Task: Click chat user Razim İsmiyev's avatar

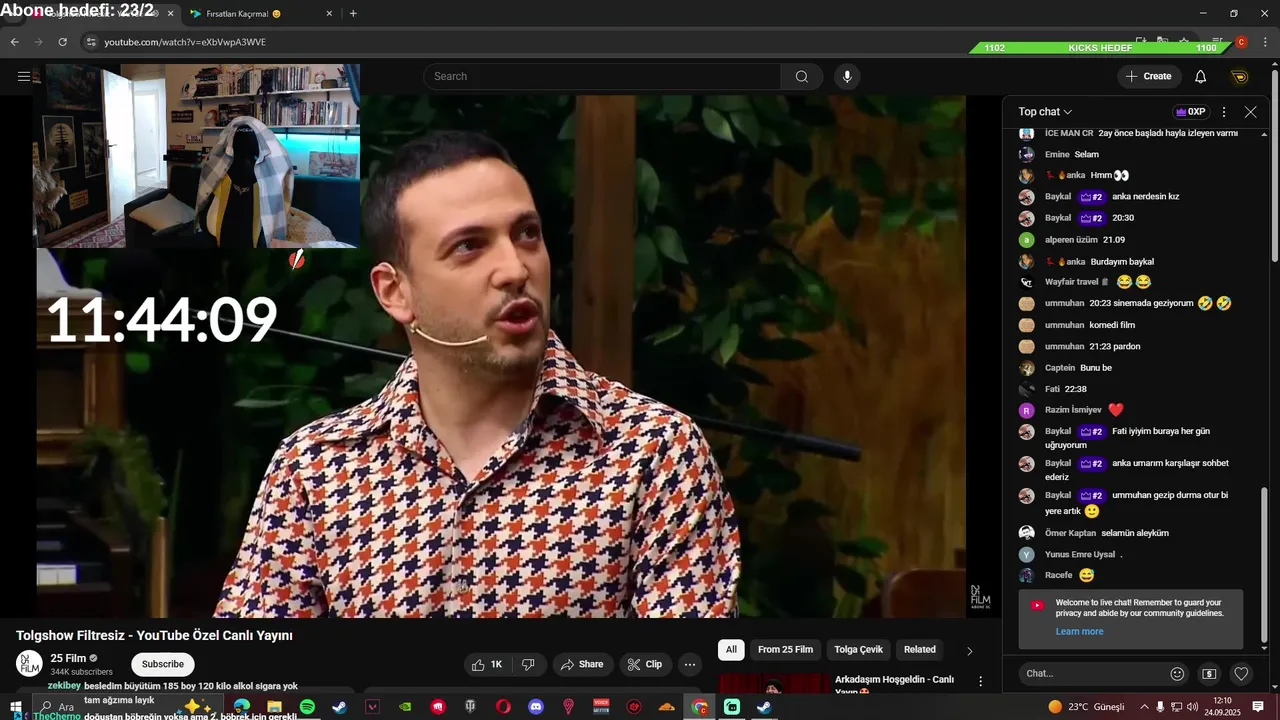Action: (1026, 410)
